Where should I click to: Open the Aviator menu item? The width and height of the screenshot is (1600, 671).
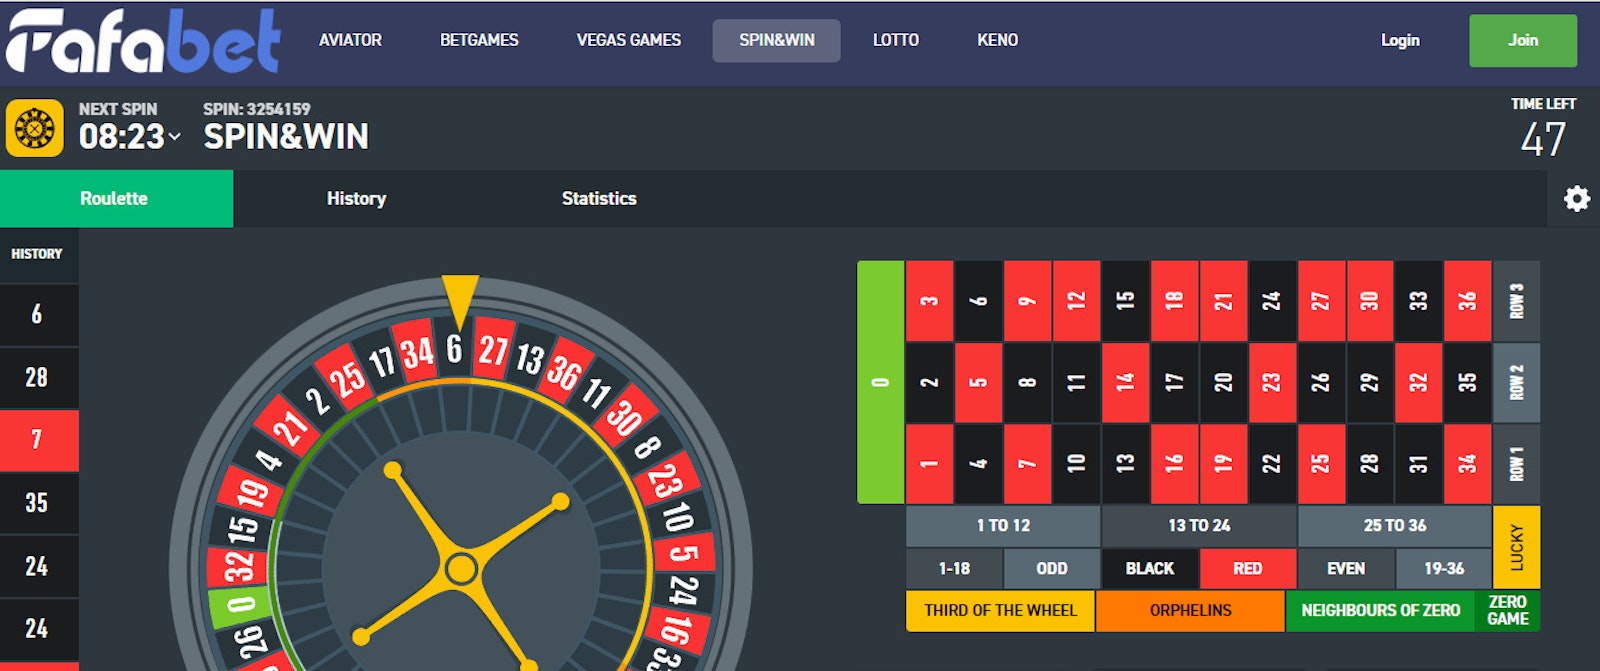pyautogui.click(x=350, y=40)
